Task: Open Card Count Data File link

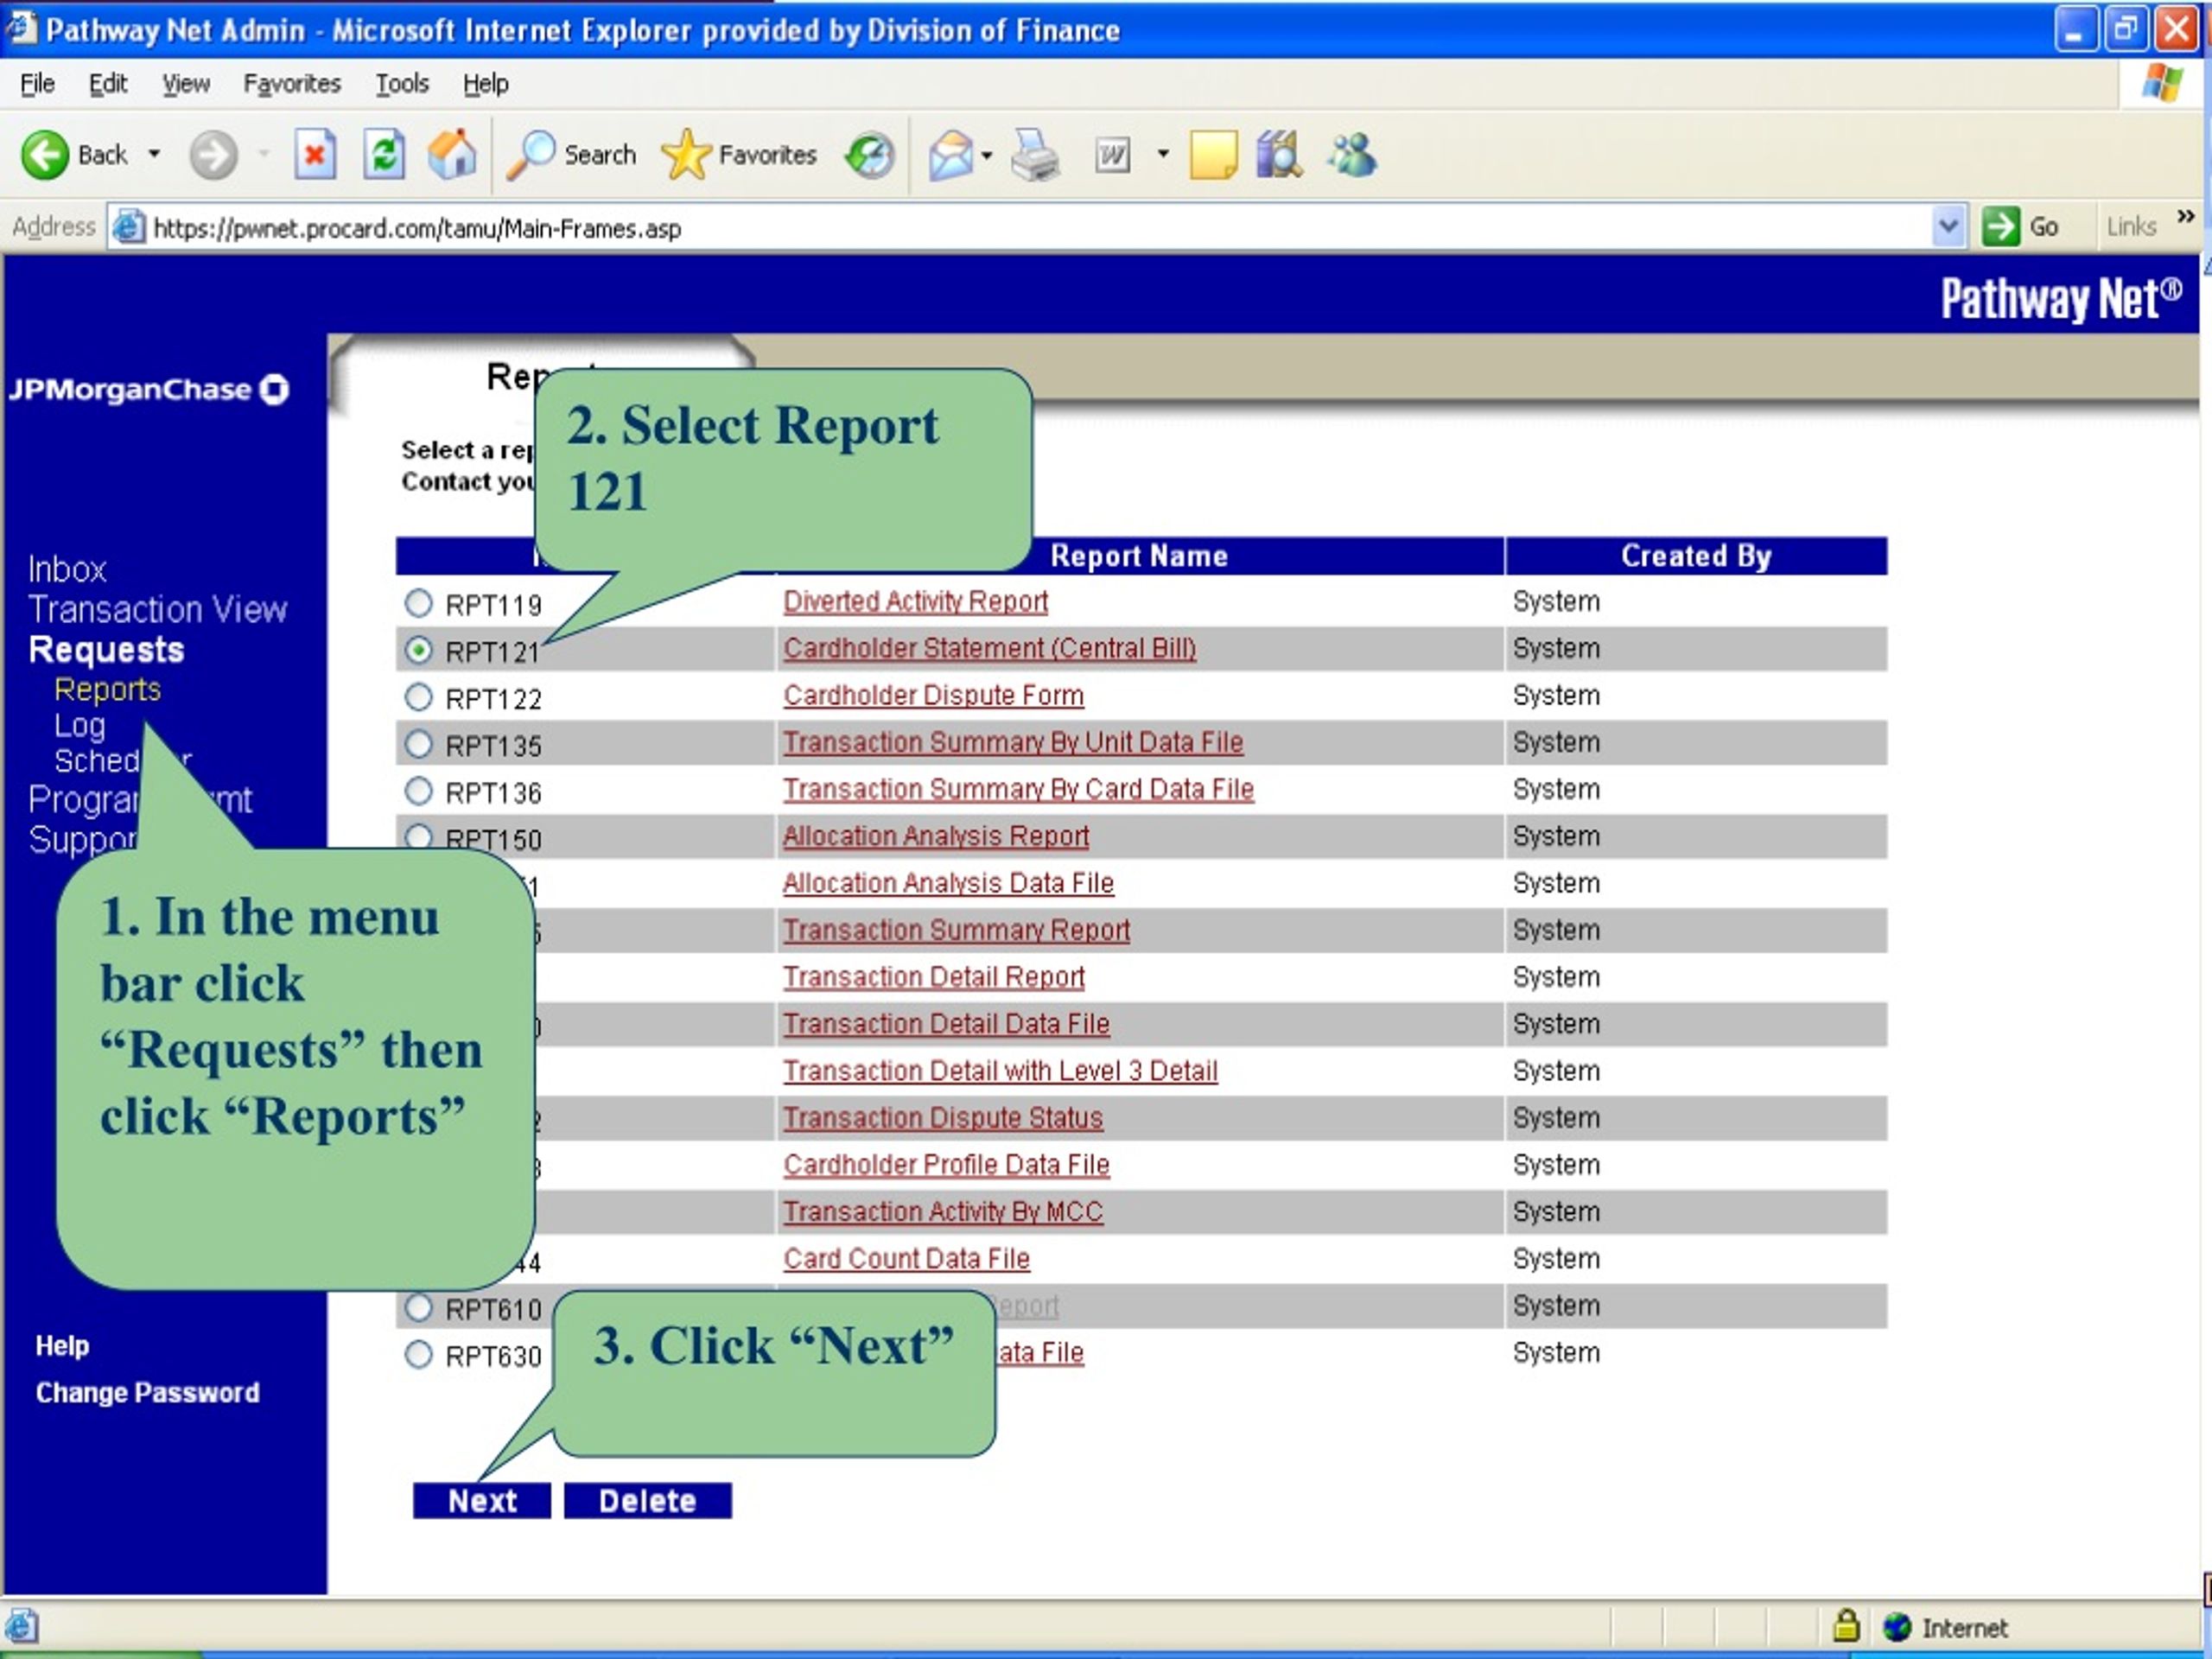Action: tap(906, 1258)
